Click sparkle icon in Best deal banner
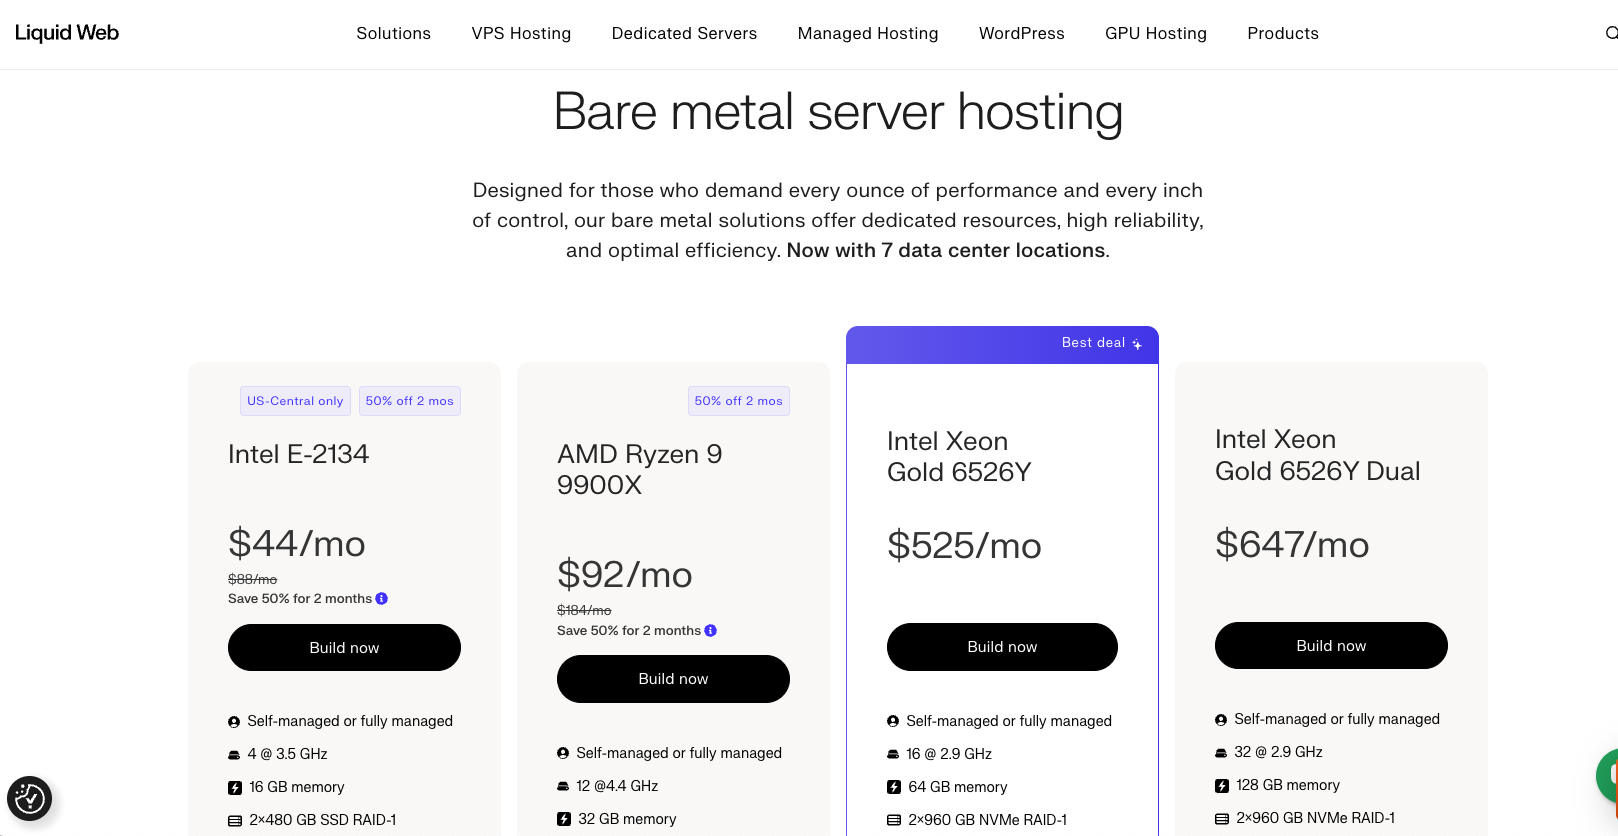The height and width of the screenshot is (836, 1618). (x=1137, y=344)
